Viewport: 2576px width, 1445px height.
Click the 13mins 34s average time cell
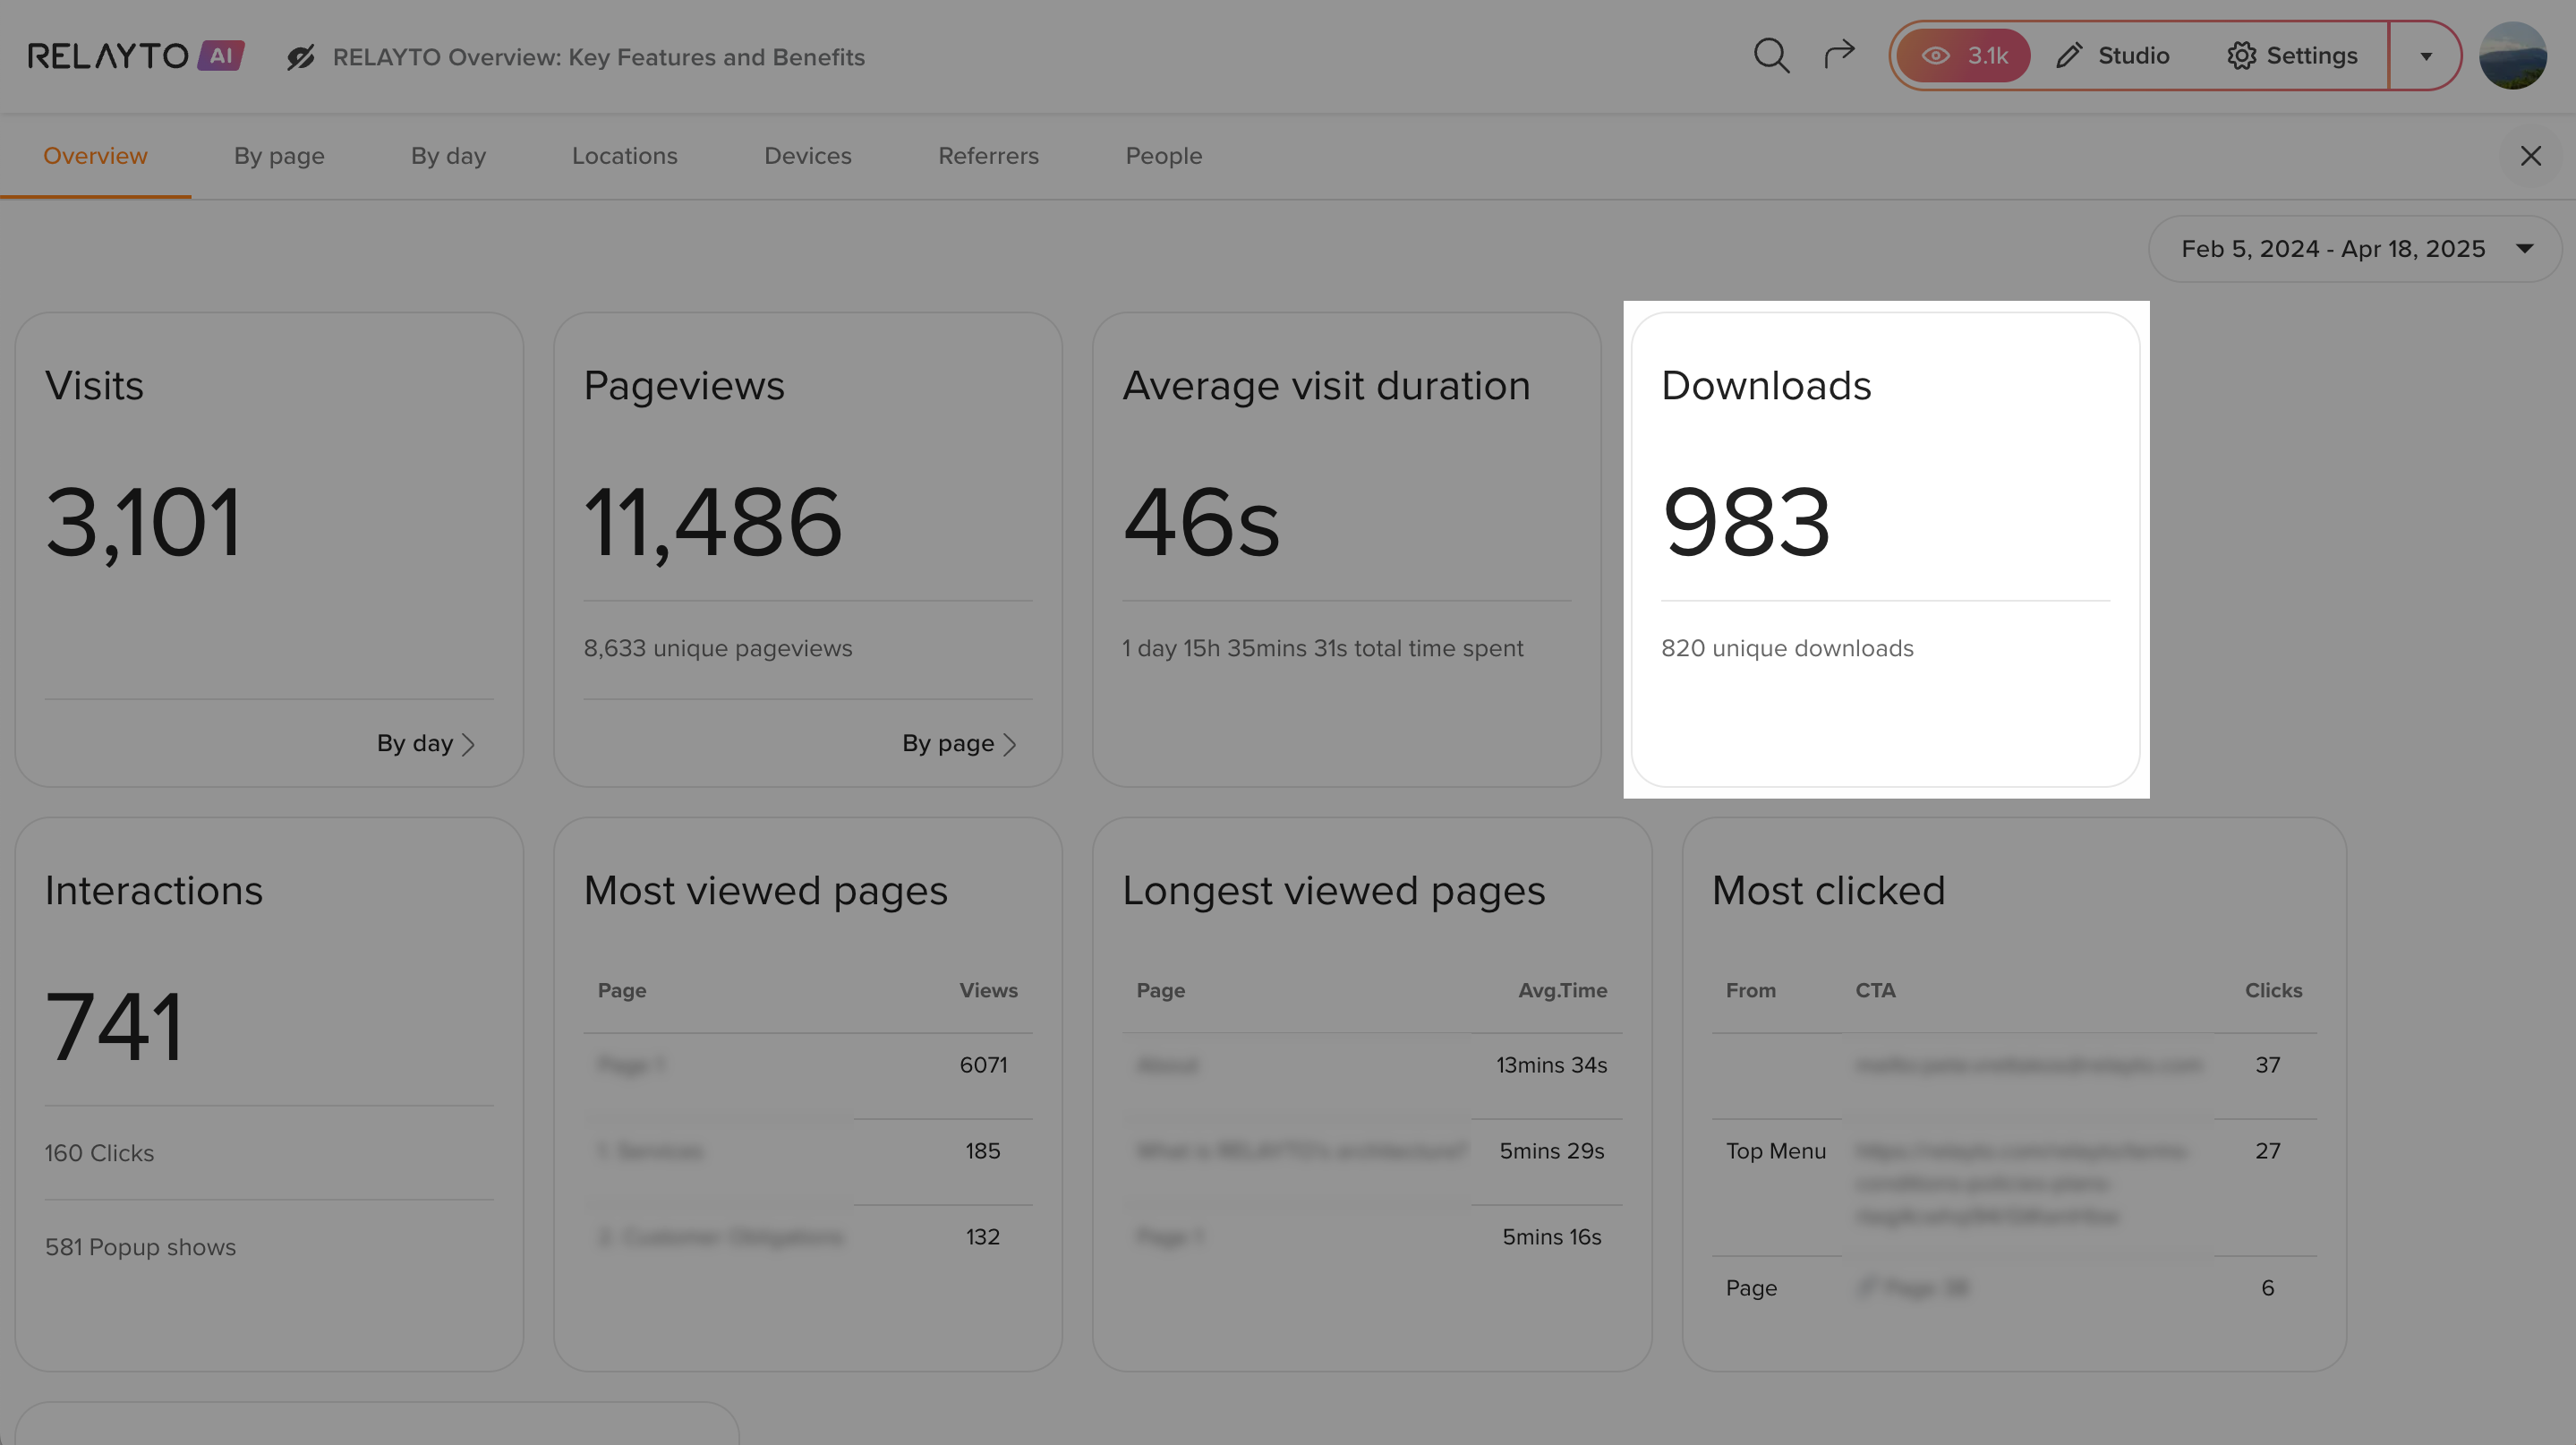pyautogui.click(x=1551, y=1065)
